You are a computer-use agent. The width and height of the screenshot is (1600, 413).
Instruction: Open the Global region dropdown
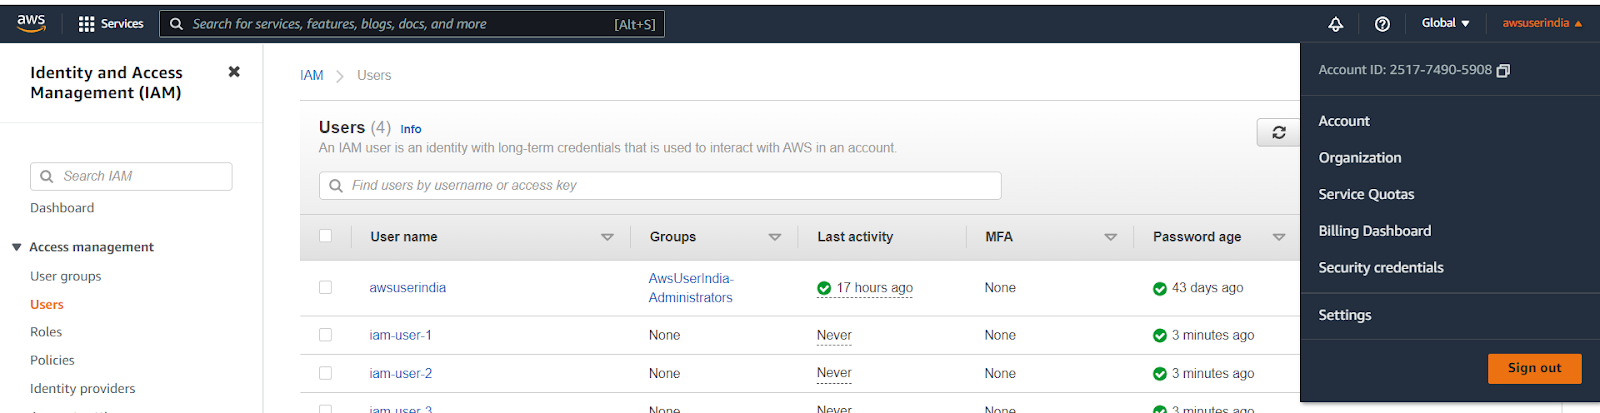click(1445, 23)
